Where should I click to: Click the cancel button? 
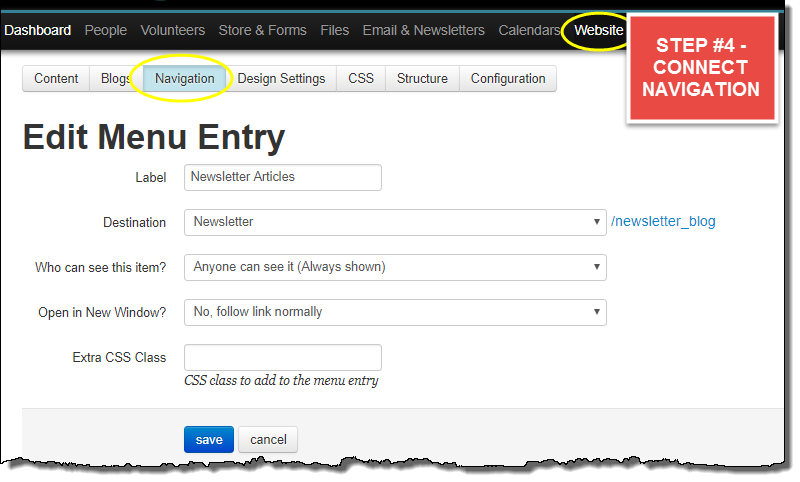[x=268, y=440]
